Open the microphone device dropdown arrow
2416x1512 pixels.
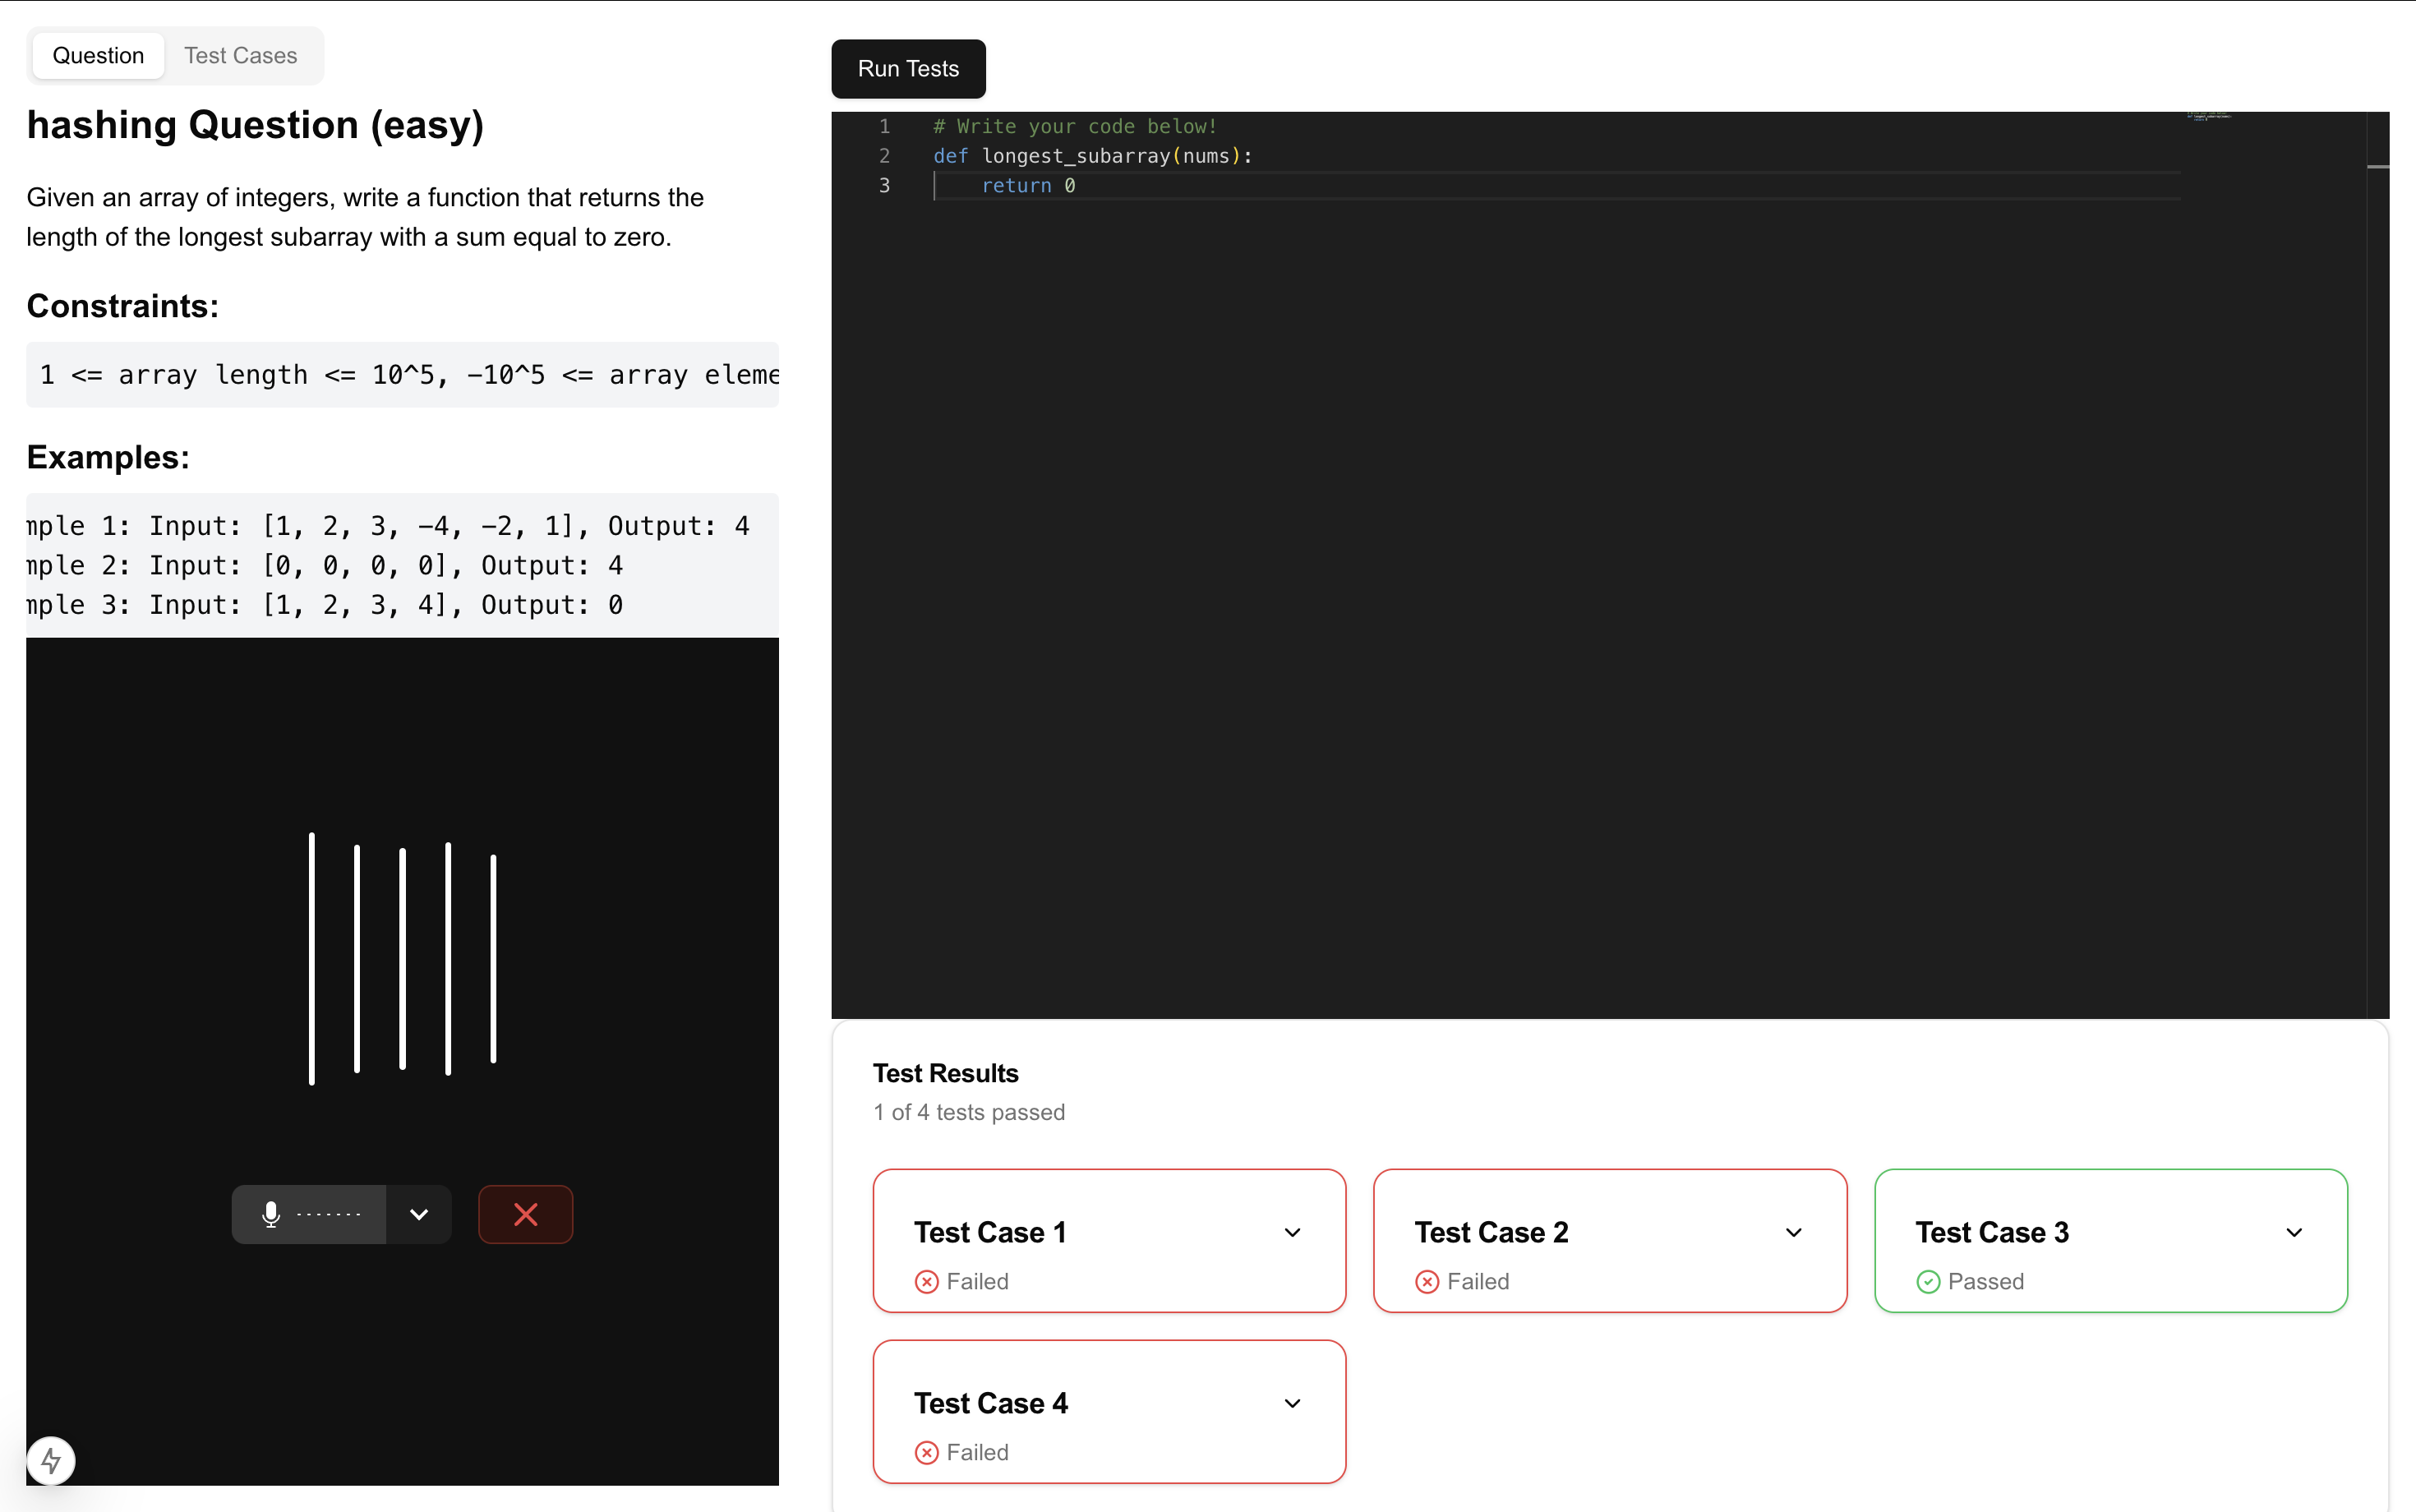coord(419,1214)
